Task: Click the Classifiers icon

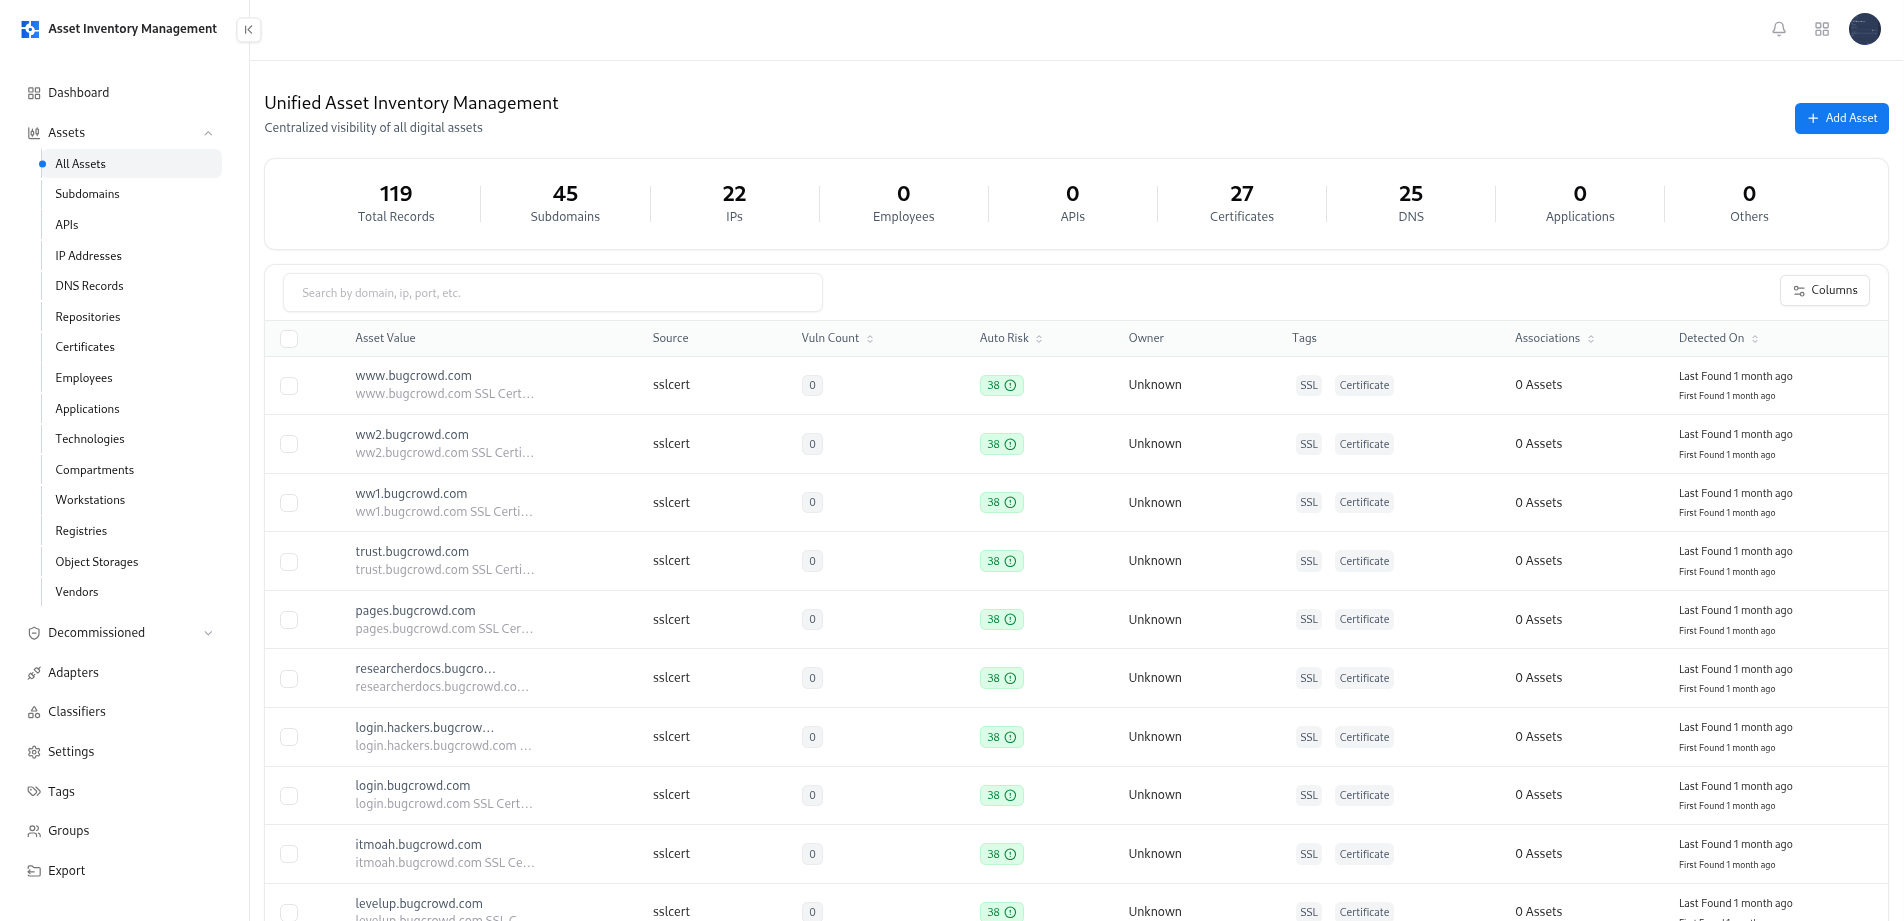Action: pyautogui.click(x=34, y=712)
